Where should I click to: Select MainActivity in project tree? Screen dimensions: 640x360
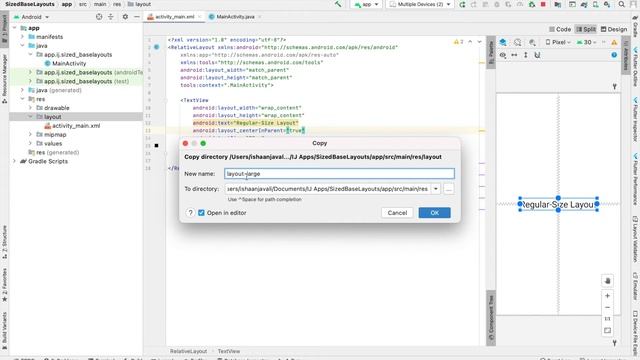click(65, 63)
